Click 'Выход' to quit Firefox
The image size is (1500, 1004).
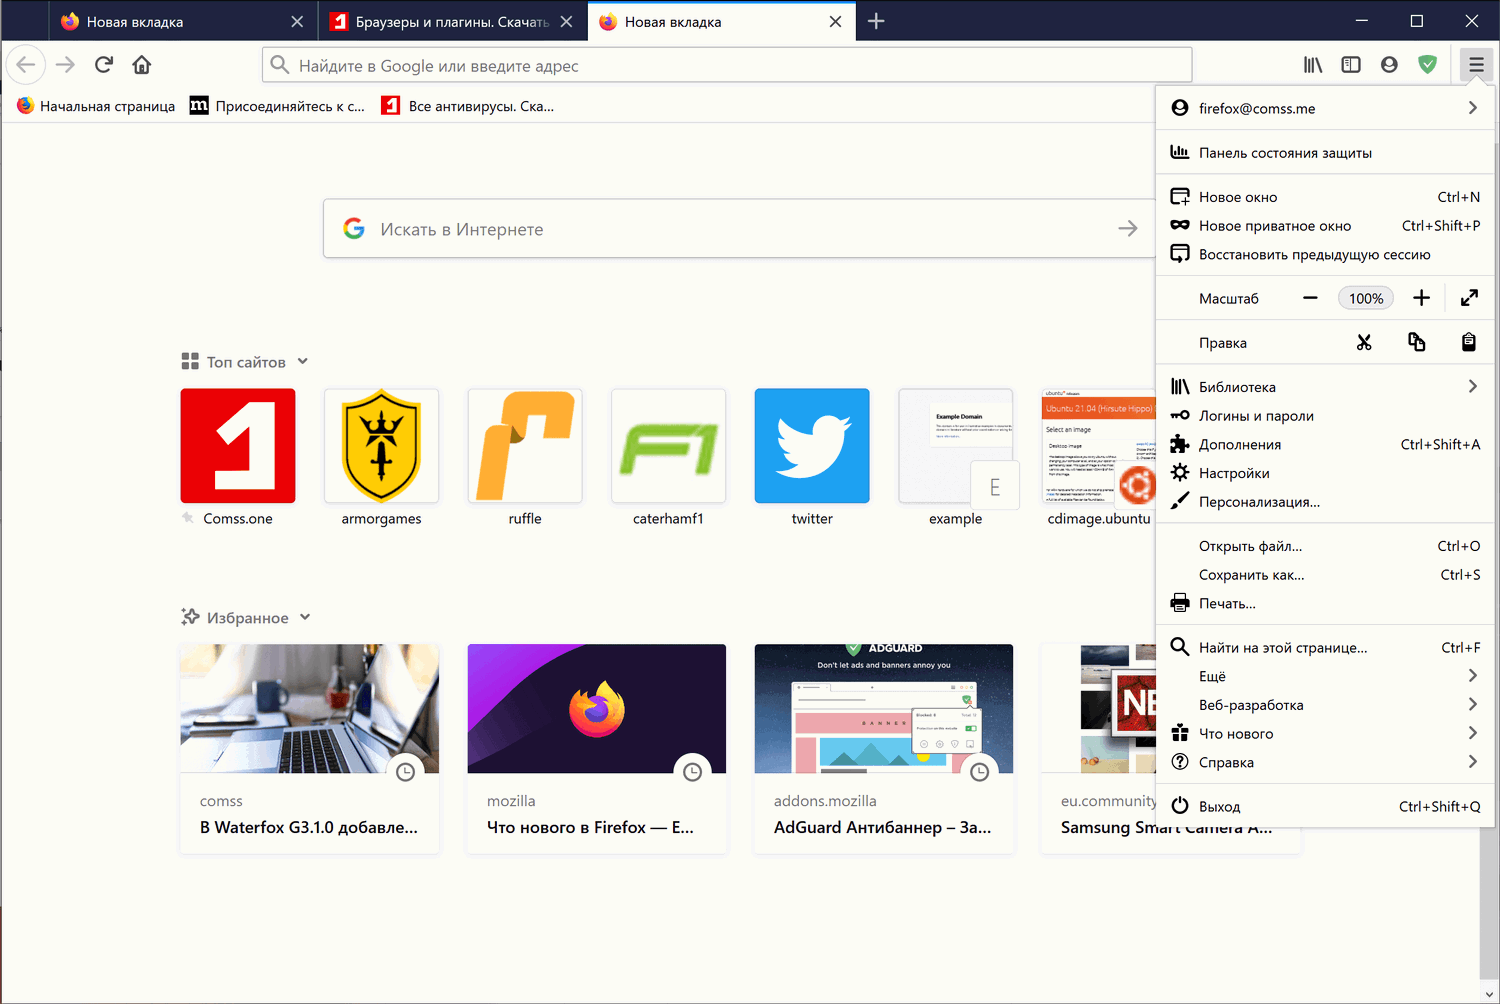click(x=1325, y=806)
